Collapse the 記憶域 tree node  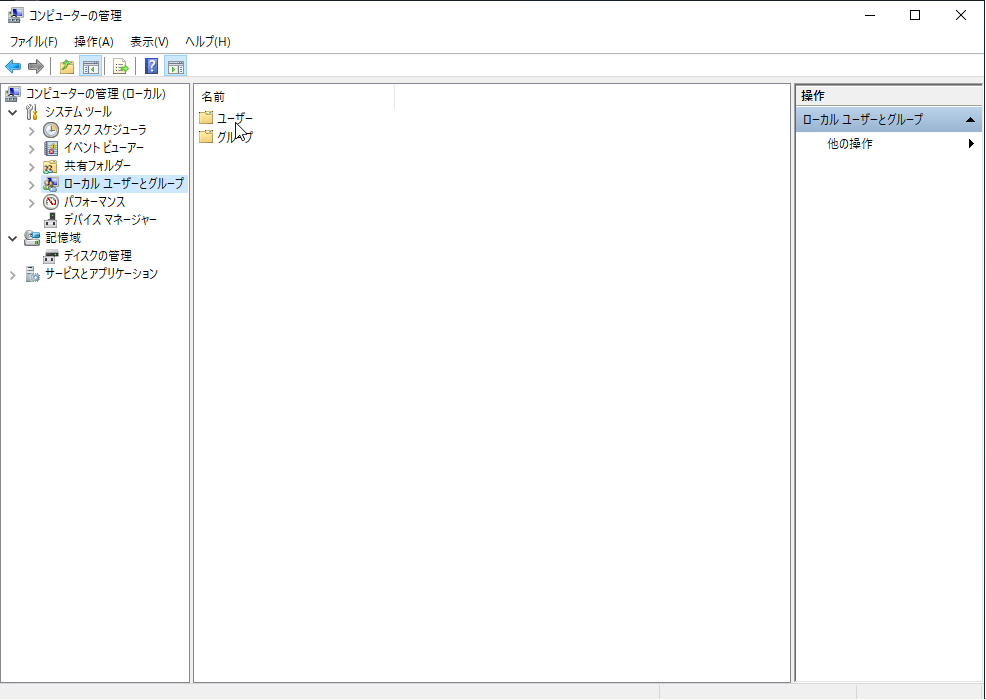[13, 238]
